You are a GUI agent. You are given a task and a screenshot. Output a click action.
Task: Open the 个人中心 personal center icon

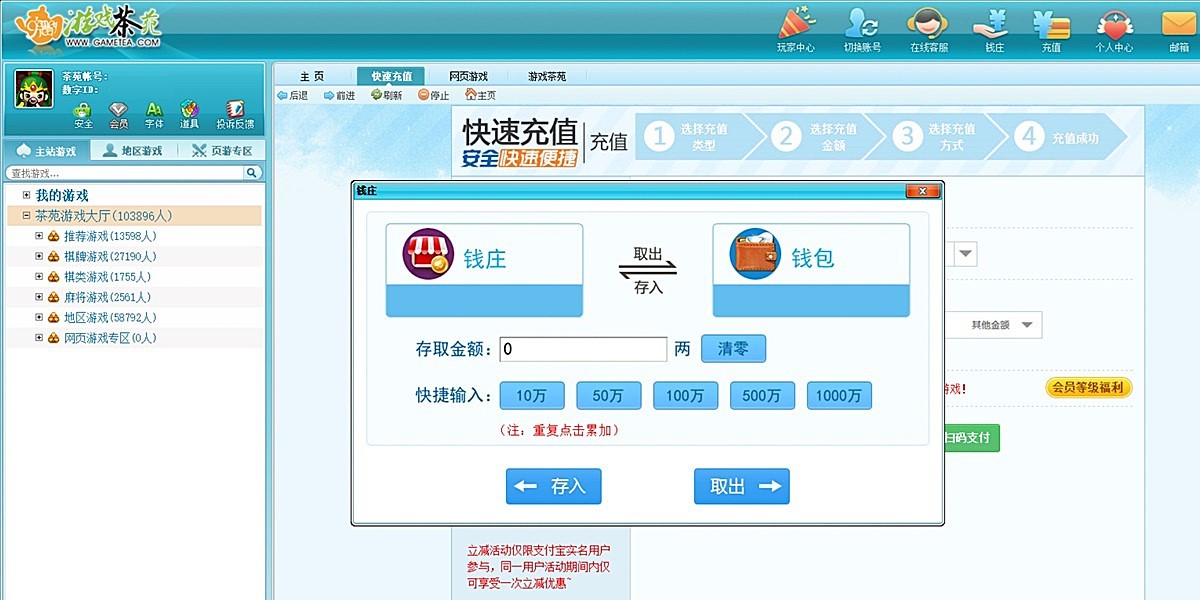point(1113,28)
